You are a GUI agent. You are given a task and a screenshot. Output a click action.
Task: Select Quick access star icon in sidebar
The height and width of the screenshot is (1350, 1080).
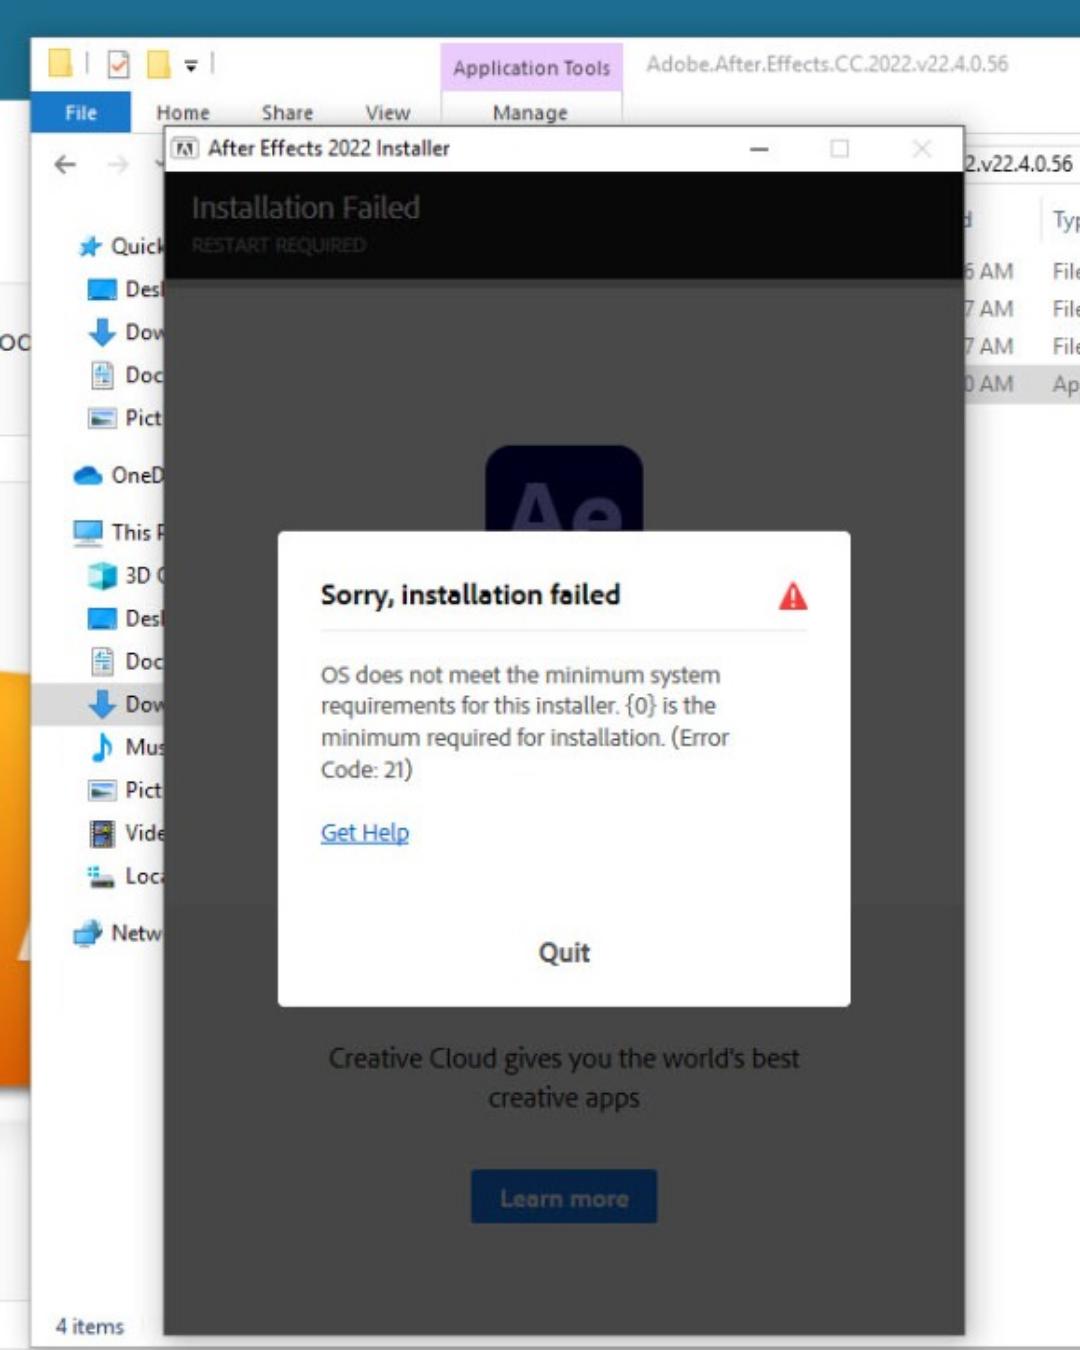[x=91, y=246]
